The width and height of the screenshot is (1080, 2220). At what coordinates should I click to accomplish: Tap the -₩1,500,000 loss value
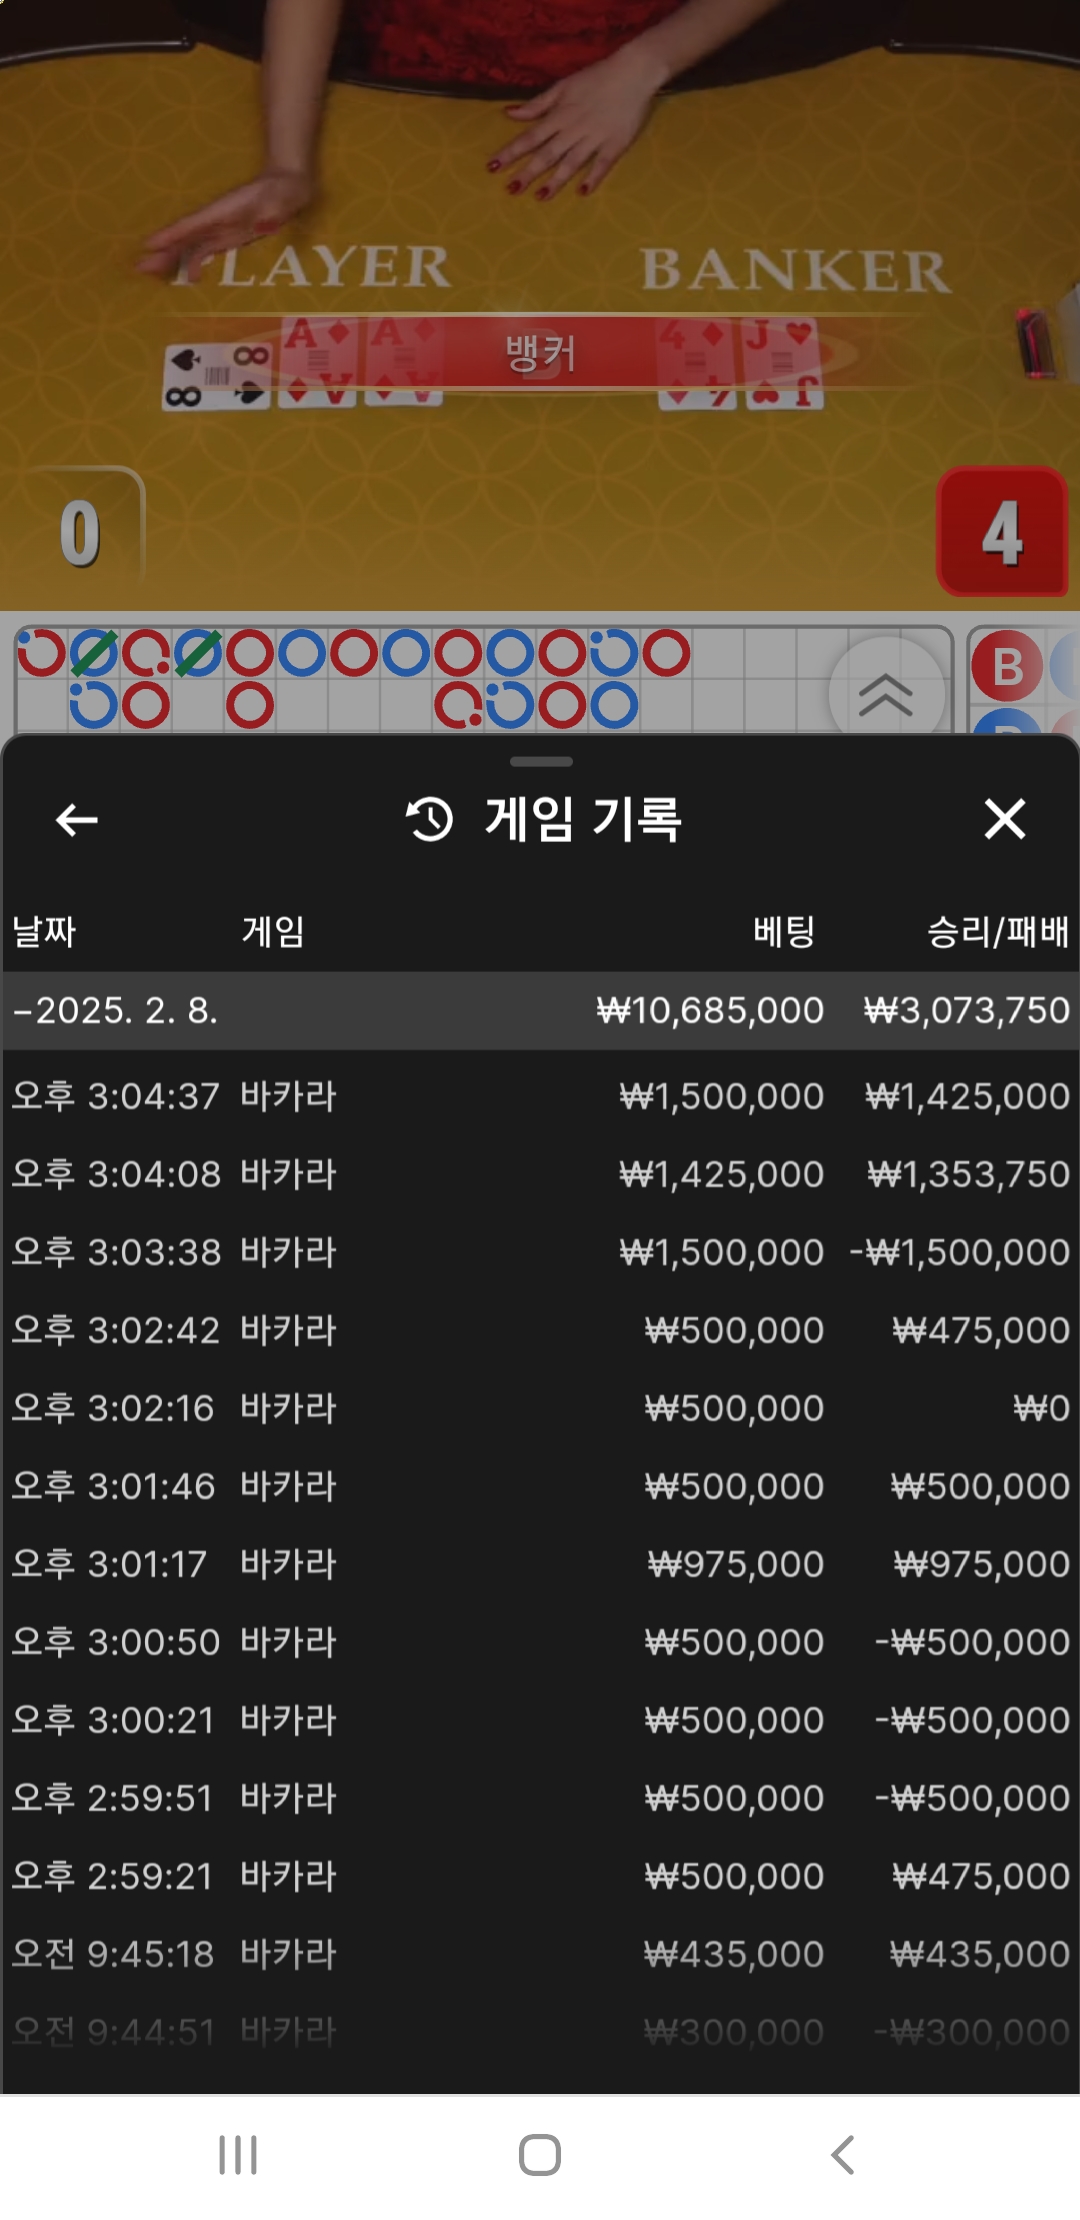960,1252
